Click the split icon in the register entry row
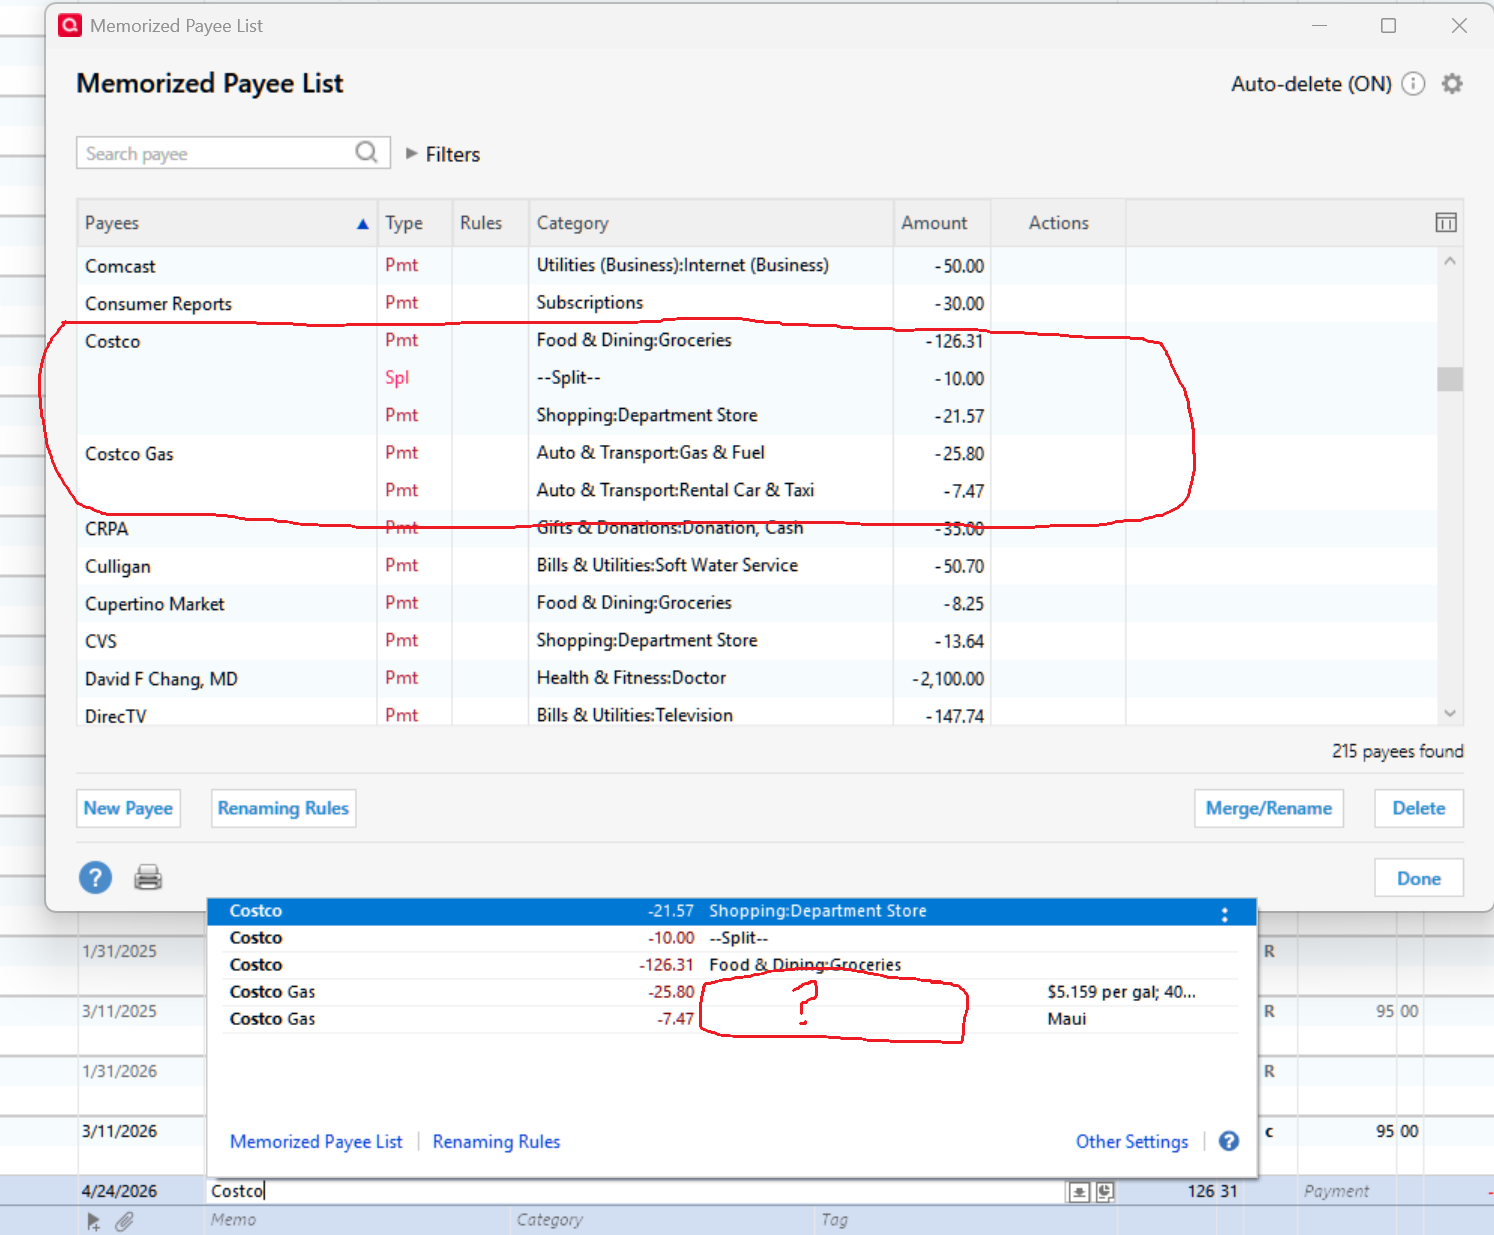This screenshot has height=1235, width=1494. (1105, 1192)
